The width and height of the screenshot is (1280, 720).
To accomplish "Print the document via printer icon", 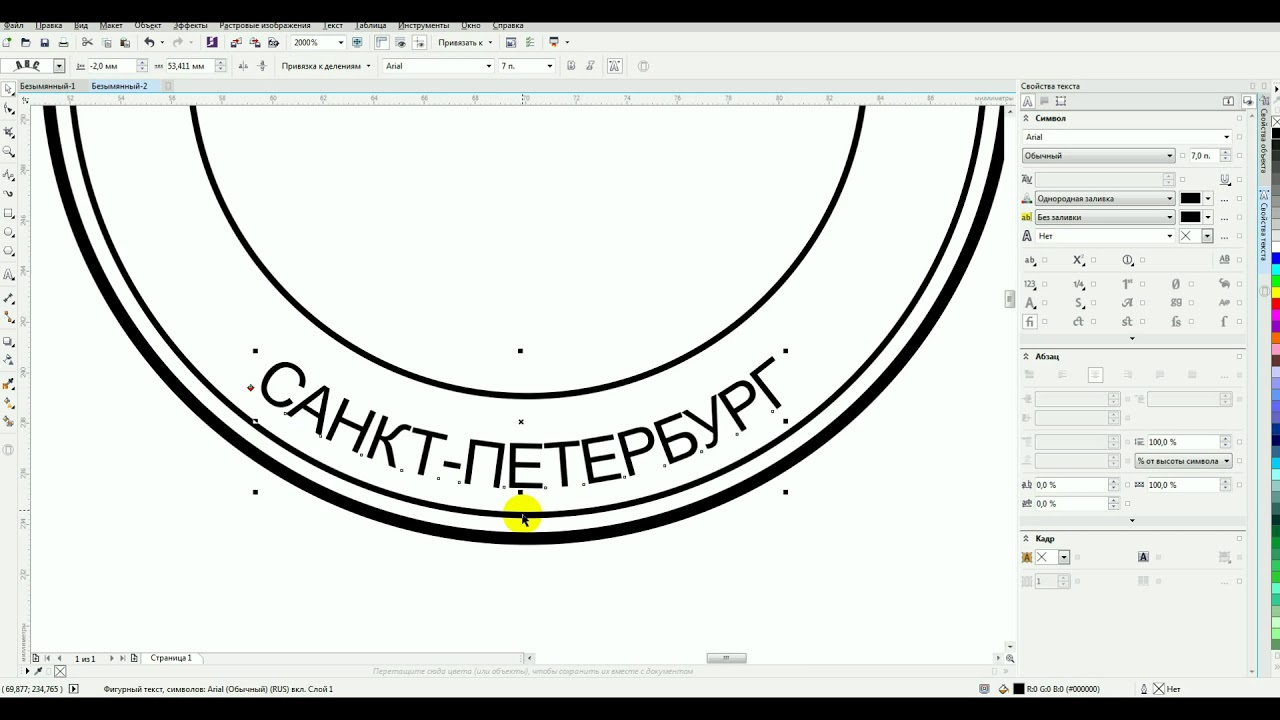I will [x=63, y=43].
